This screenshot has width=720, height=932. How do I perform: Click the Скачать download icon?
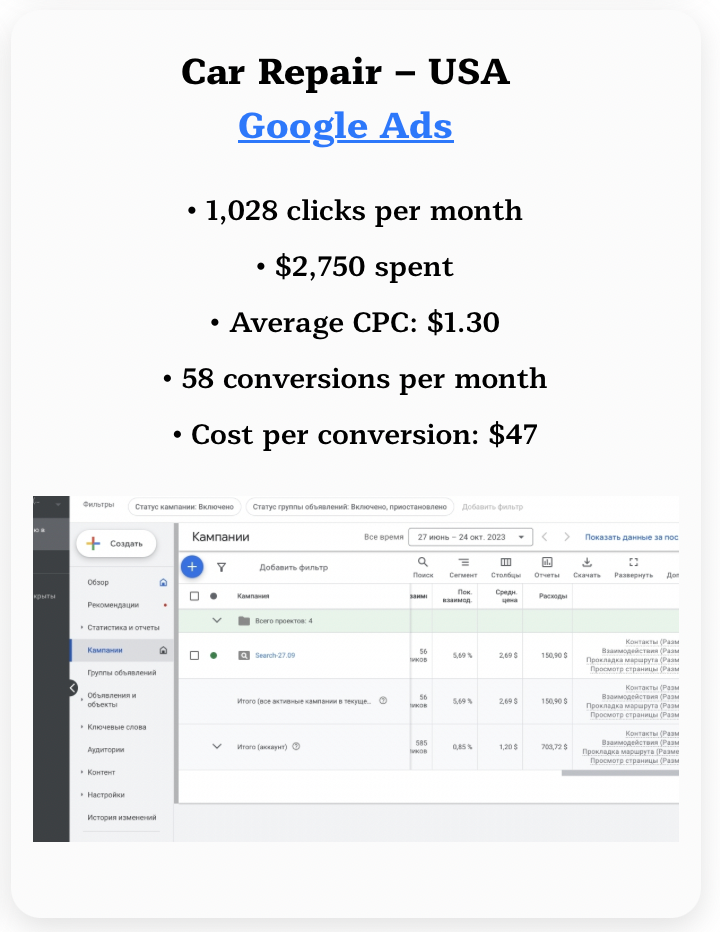click(587, 567)
